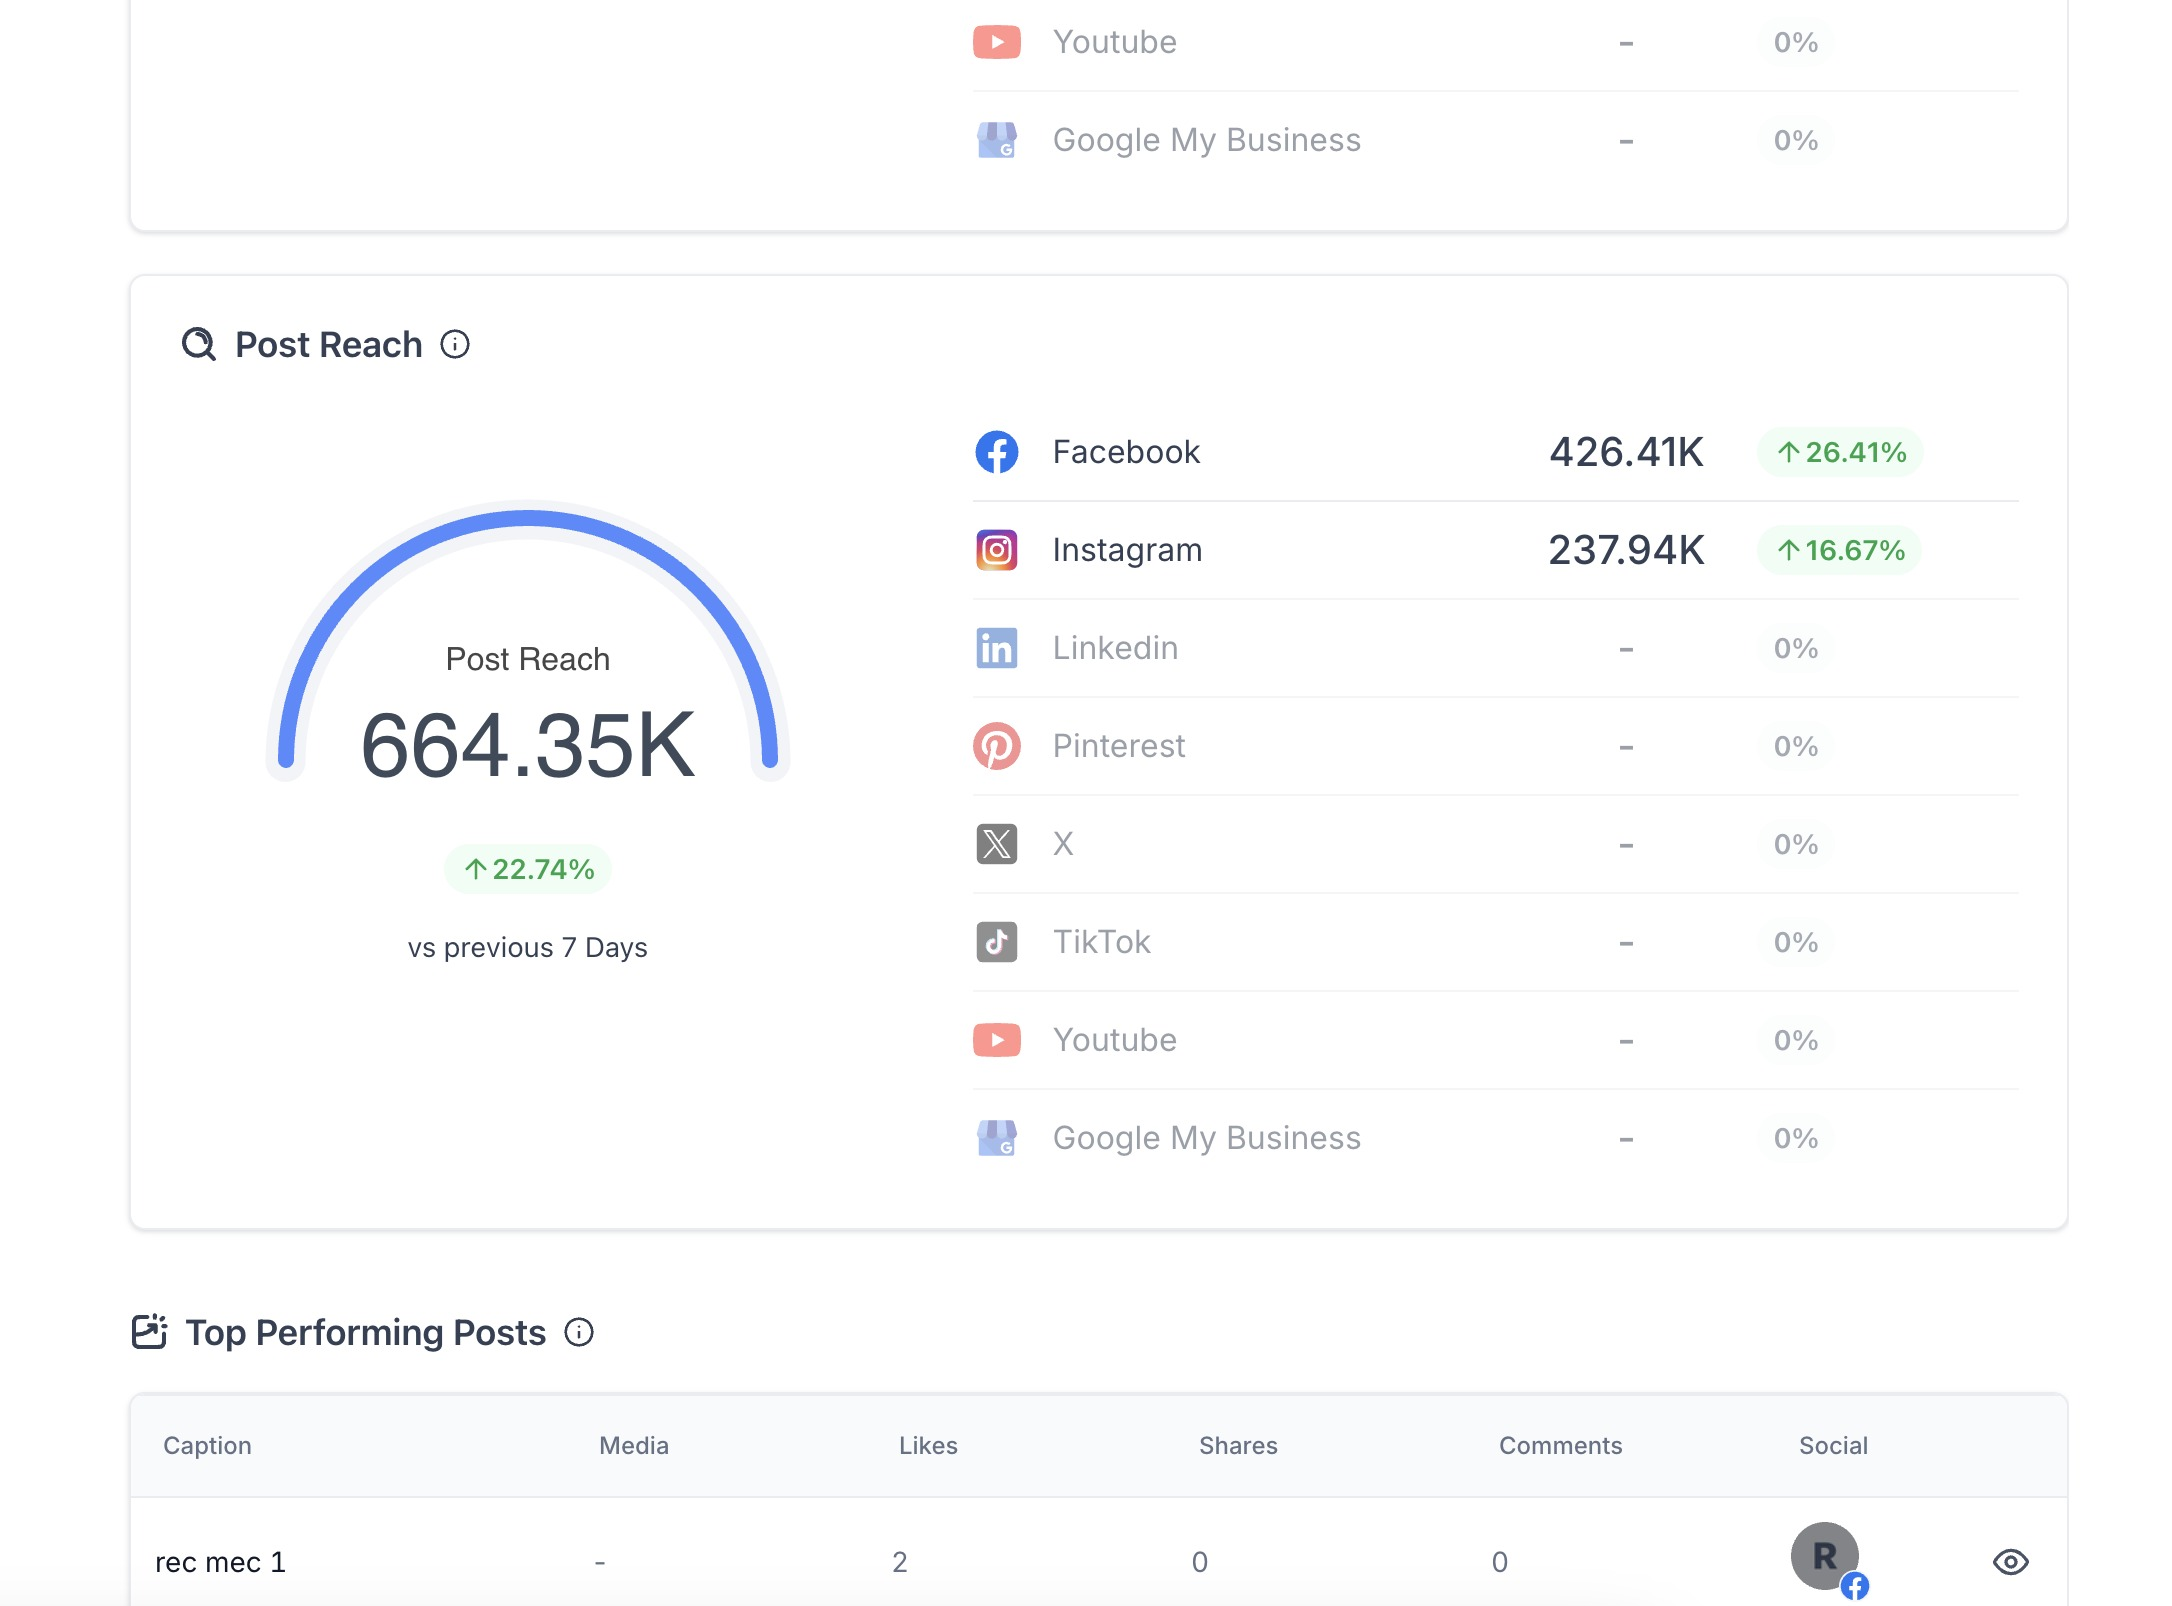Click the Pinterest icon in Post Reach
2172x1606 pixels.
tap(996, 746)
